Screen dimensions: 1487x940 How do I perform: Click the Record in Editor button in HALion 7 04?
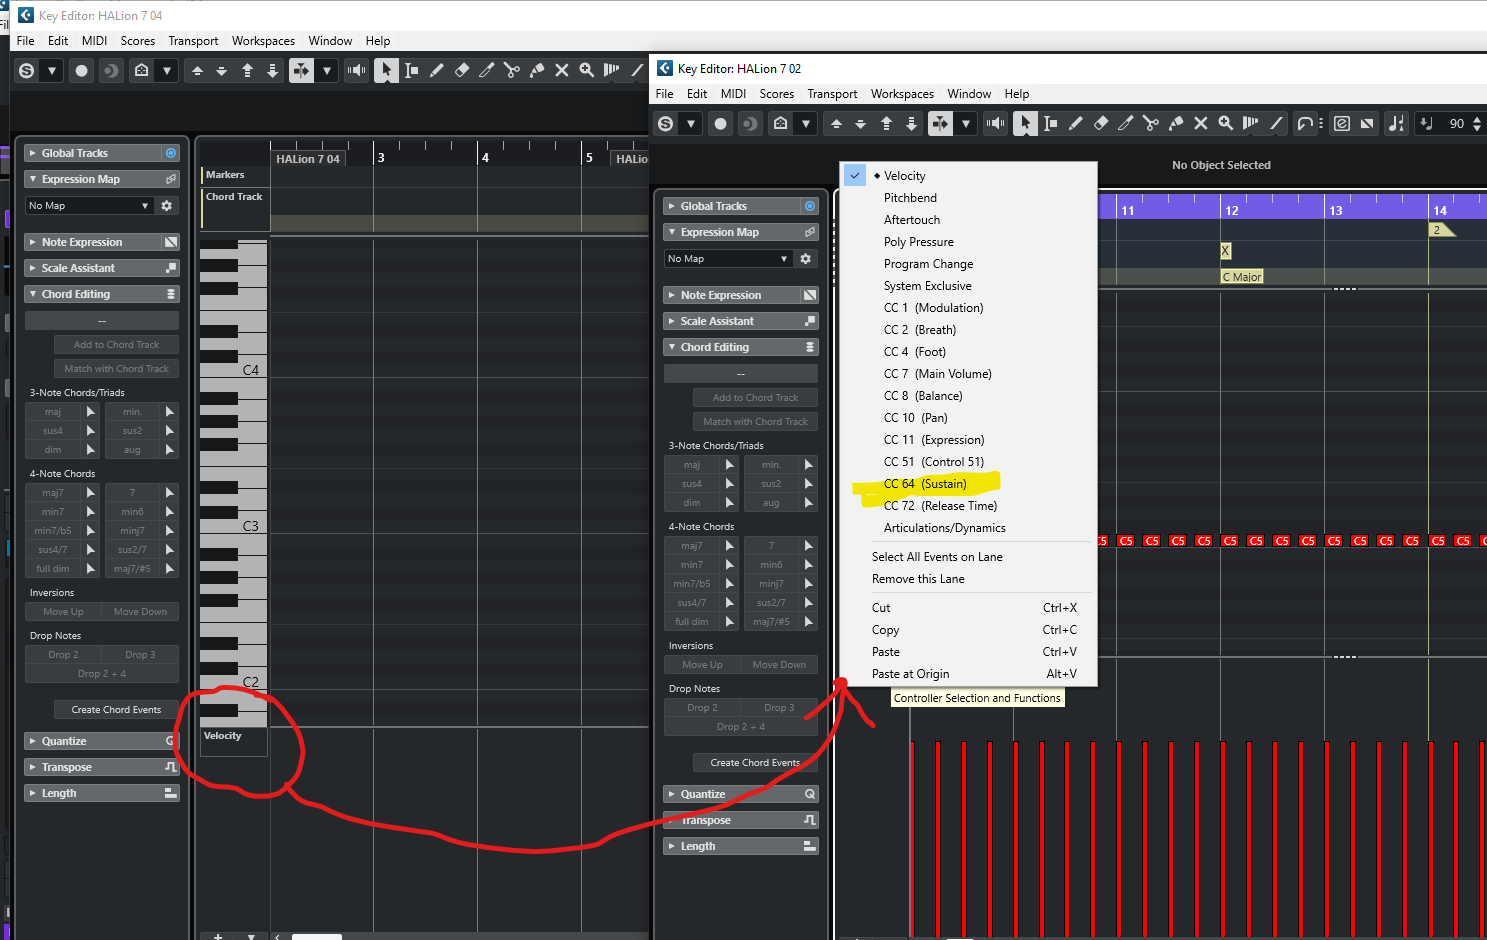click(81, 70)
